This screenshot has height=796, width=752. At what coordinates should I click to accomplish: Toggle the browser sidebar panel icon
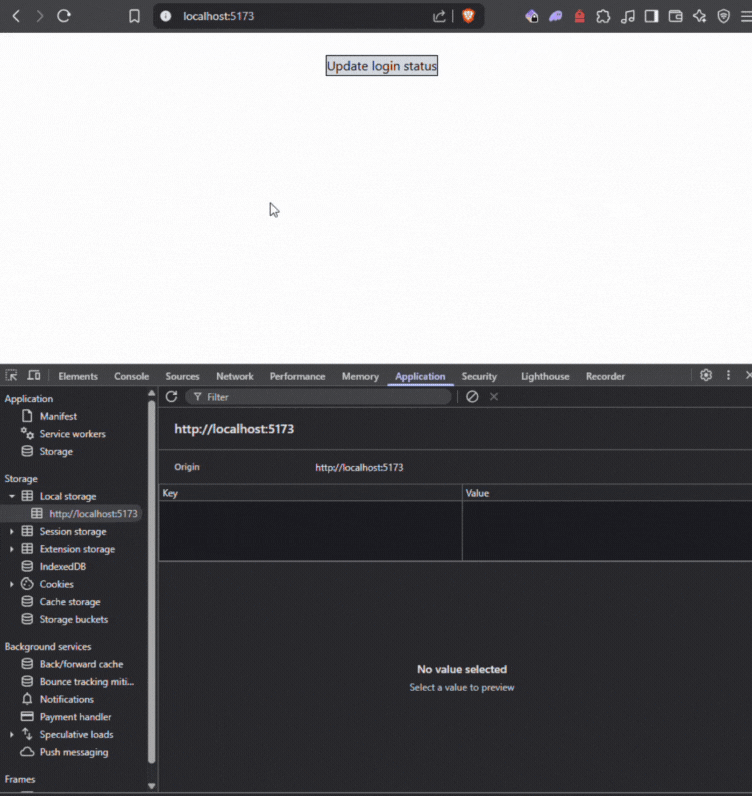[651, 16]
